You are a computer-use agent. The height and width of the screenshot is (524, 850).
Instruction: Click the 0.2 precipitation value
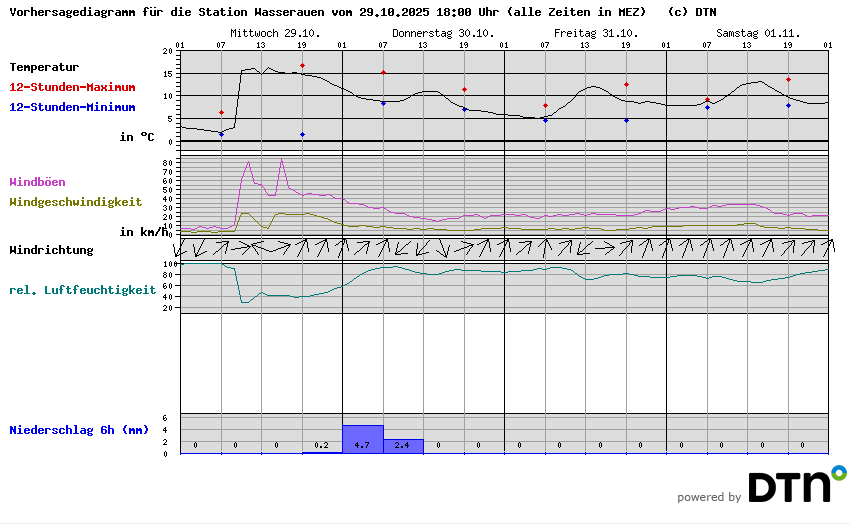coord(321,445)
